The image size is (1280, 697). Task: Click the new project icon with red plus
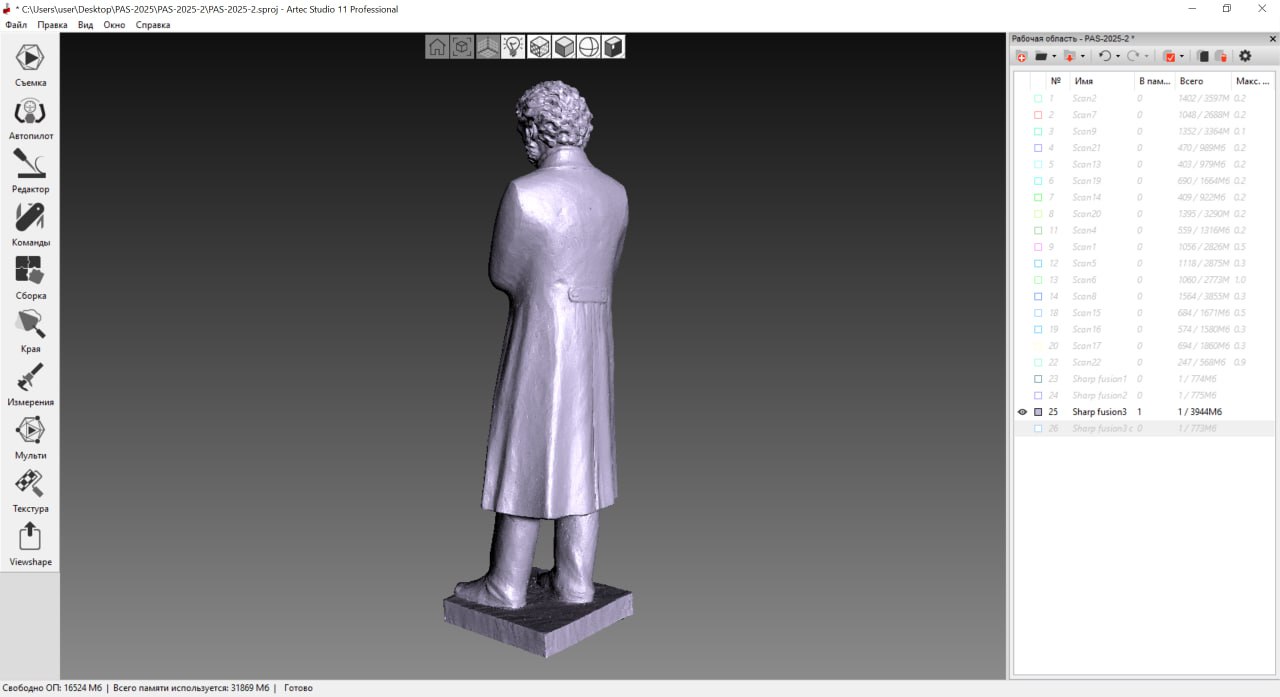(1021, 57)
